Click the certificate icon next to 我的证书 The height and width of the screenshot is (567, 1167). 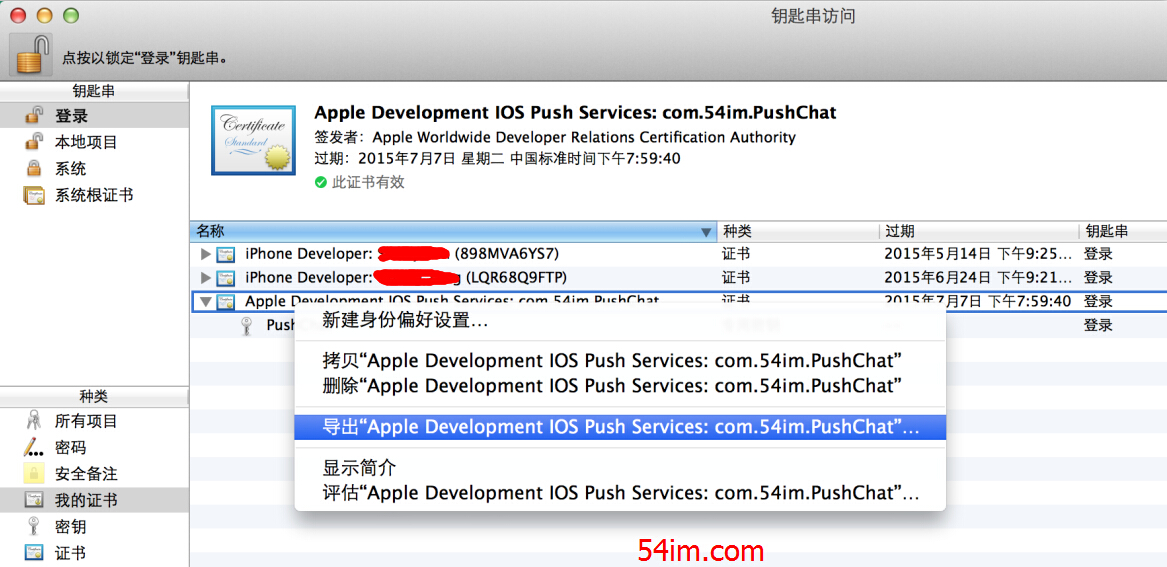pyautogui.click(x=34, y=500)
